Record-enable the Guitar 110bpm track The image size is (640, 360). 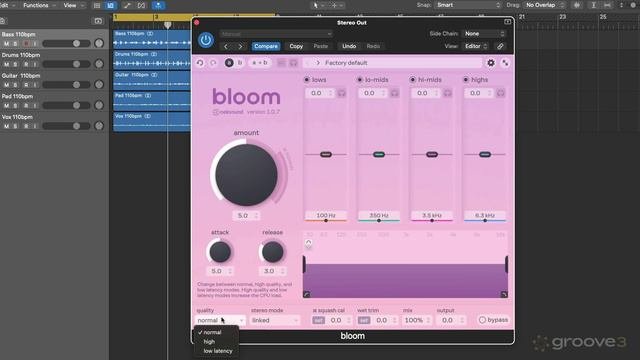[x=26, y=85]
